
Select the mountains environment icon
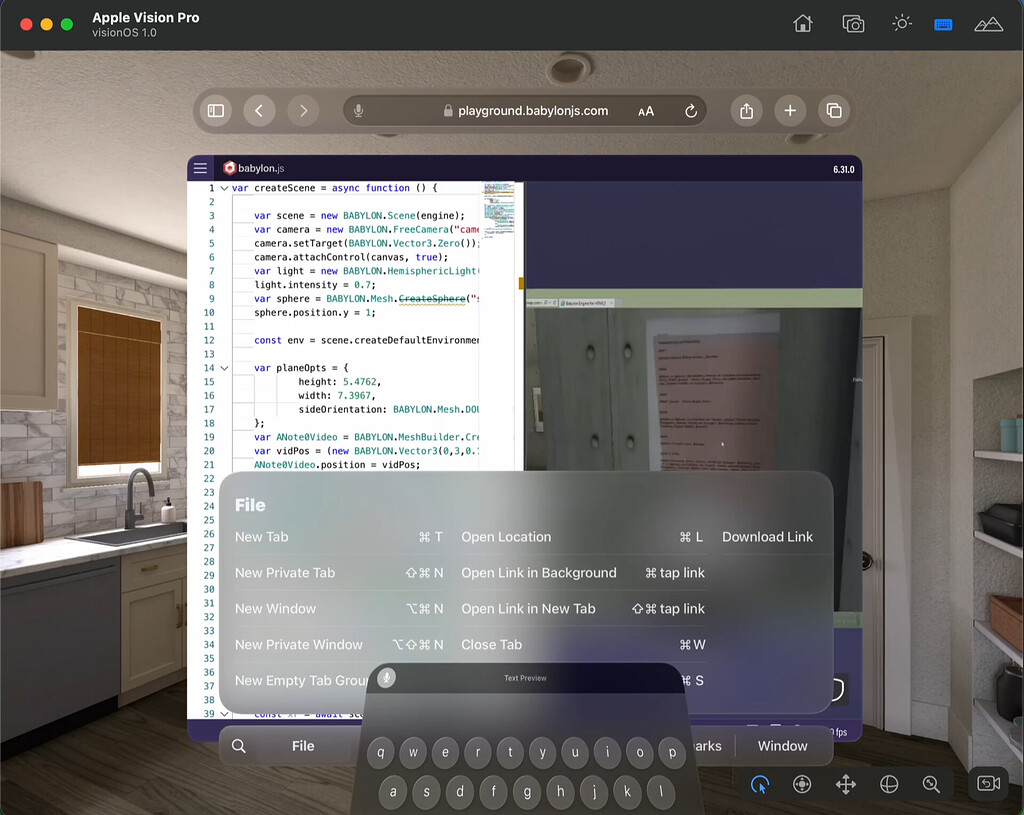point(988,23)
